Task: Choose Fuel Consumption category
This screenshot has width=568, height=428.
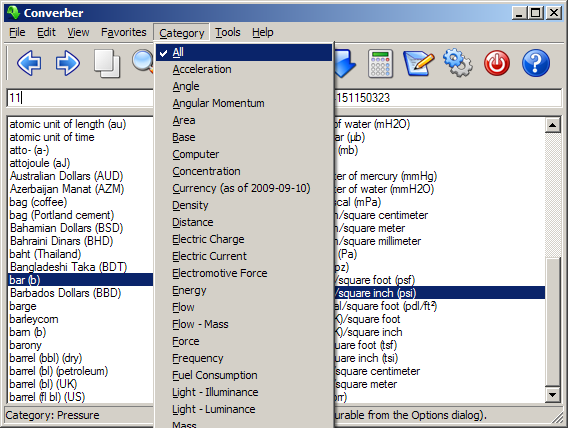Action: pyautogui.click(x=244, y=375)
